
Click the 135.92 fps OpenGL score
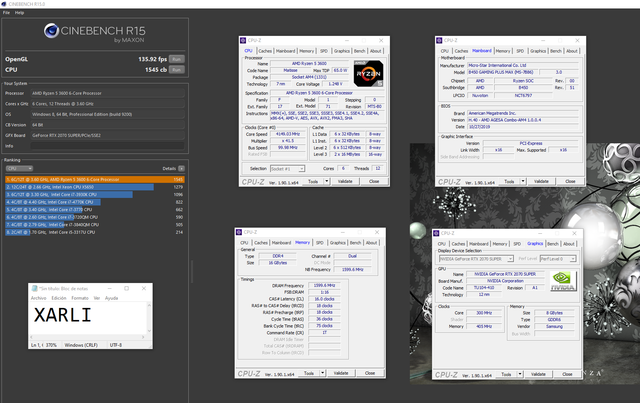point(152,59)
